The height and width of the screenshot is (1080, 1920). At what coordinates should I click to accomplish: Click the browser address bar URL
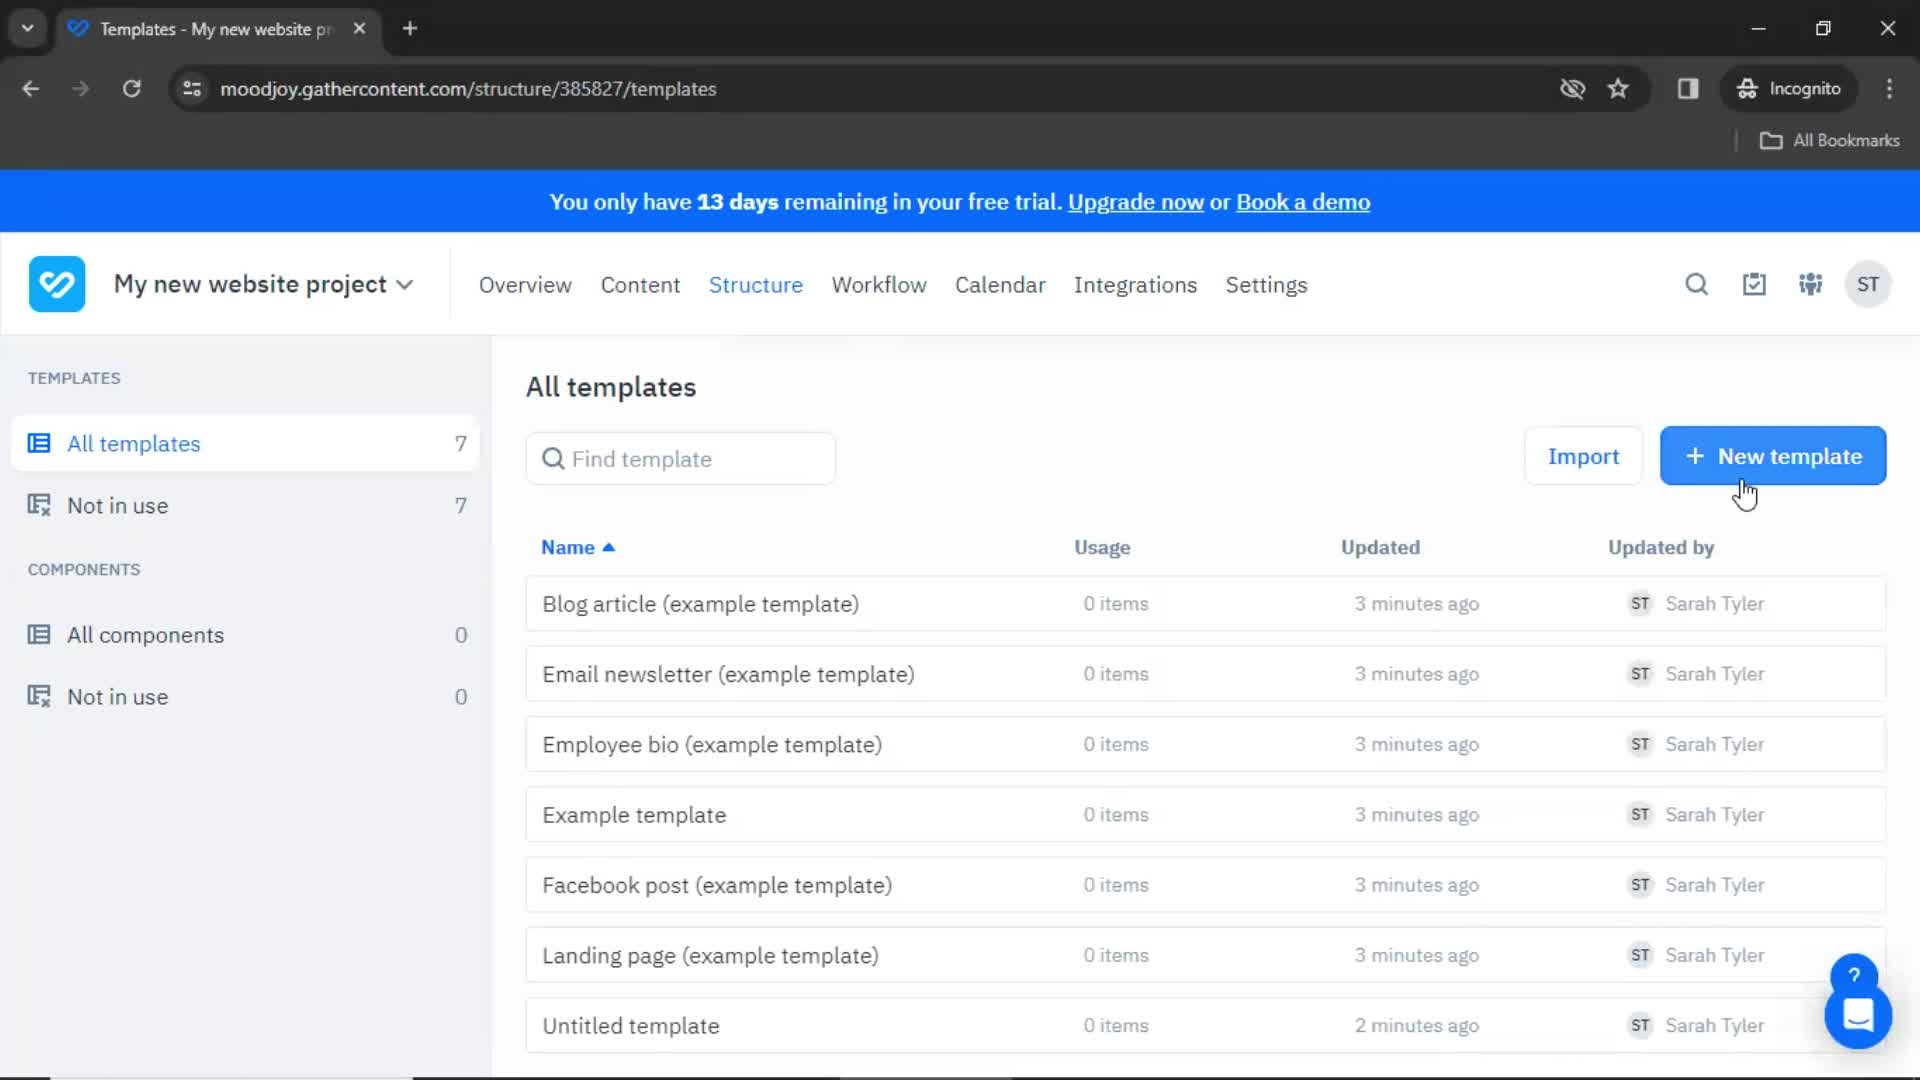(x=468, y=89)
